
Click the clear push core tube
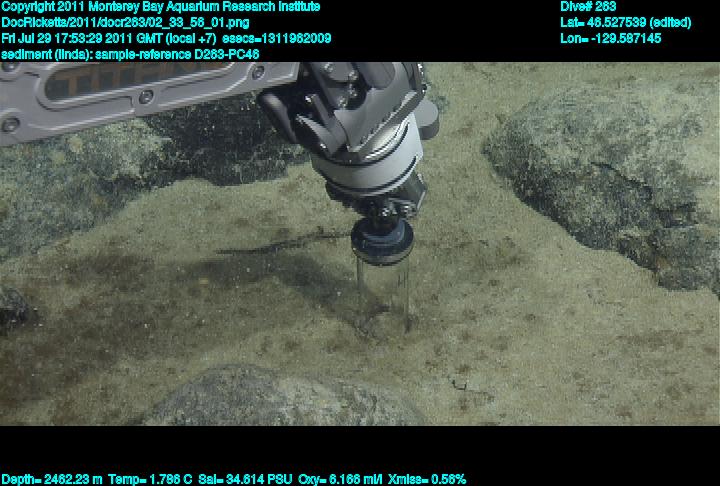[x=382, y=290]
